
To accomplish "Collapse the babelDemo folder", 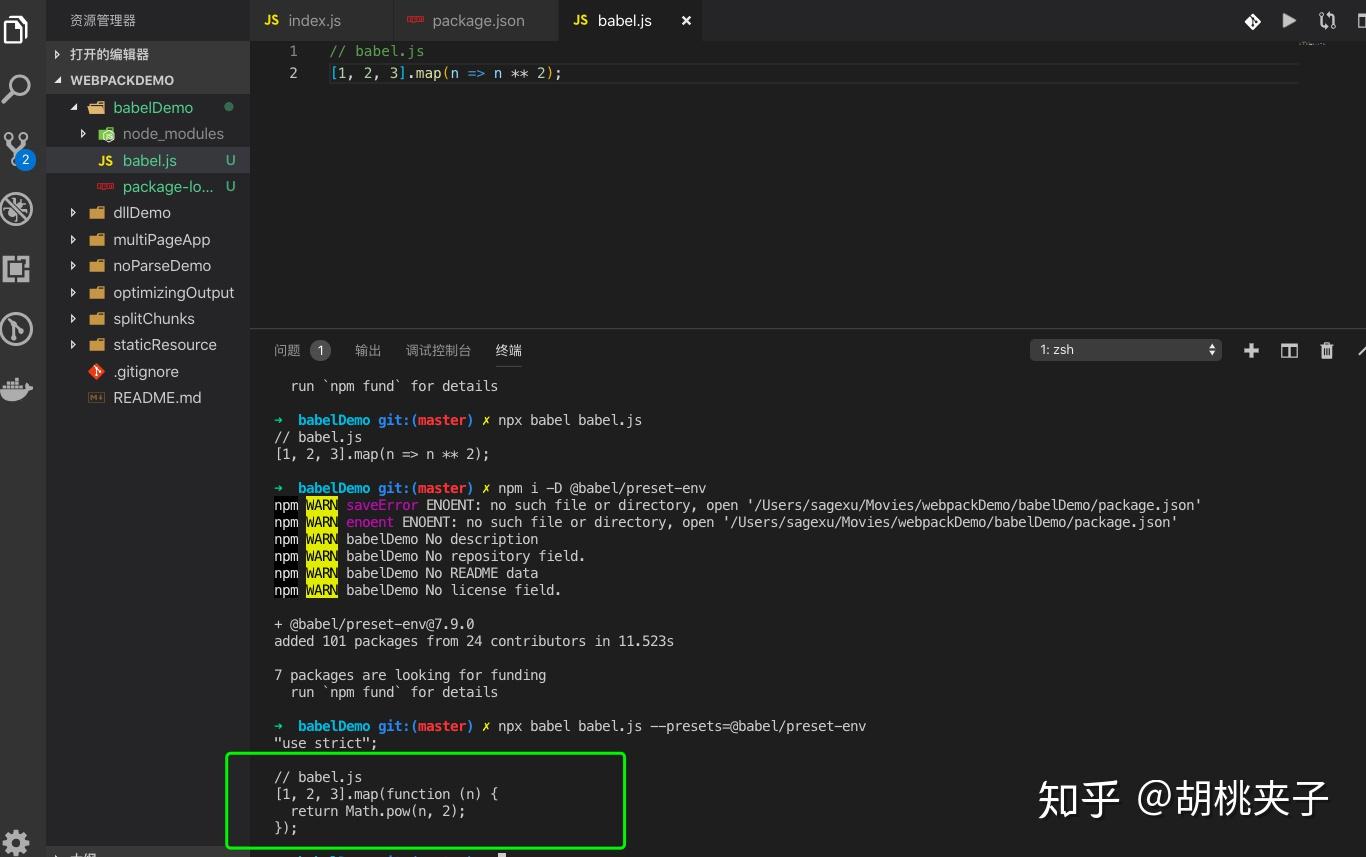I will [x=72, y=107].
